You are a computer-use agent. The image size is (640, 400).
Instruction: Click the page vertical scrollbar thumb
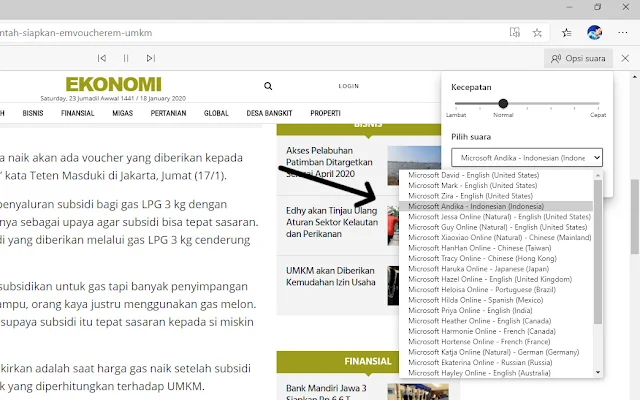(635, 216)
